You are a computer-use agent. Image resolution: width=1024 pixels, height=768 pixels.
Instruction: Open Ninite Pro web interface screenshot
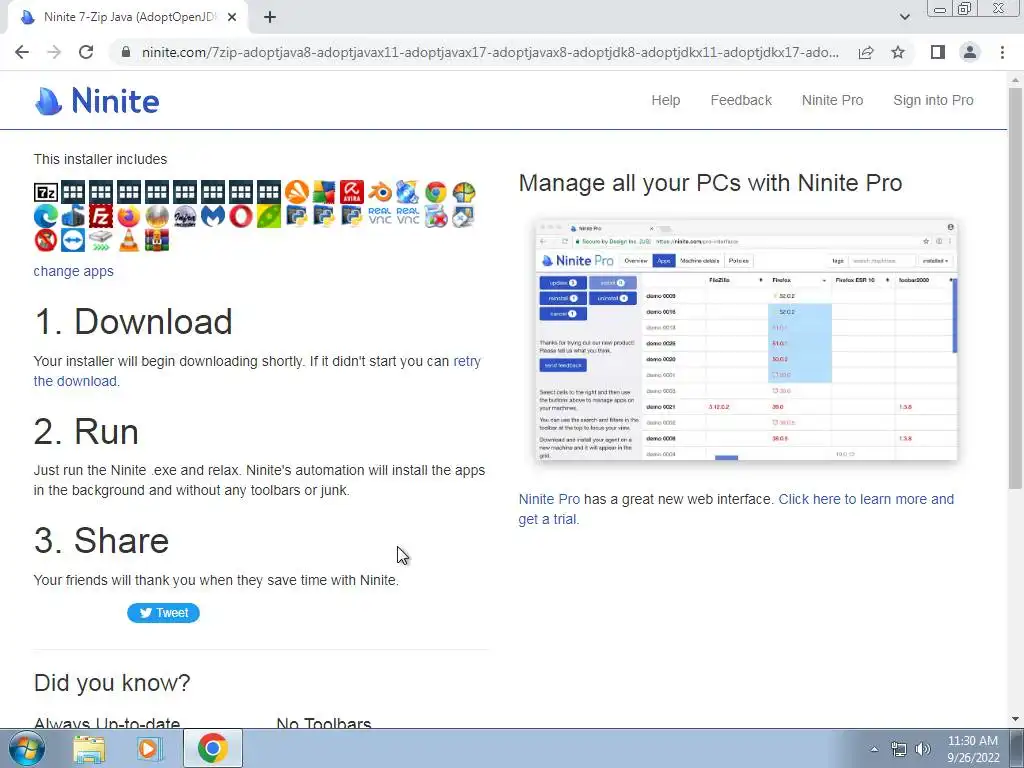point(746,340)
